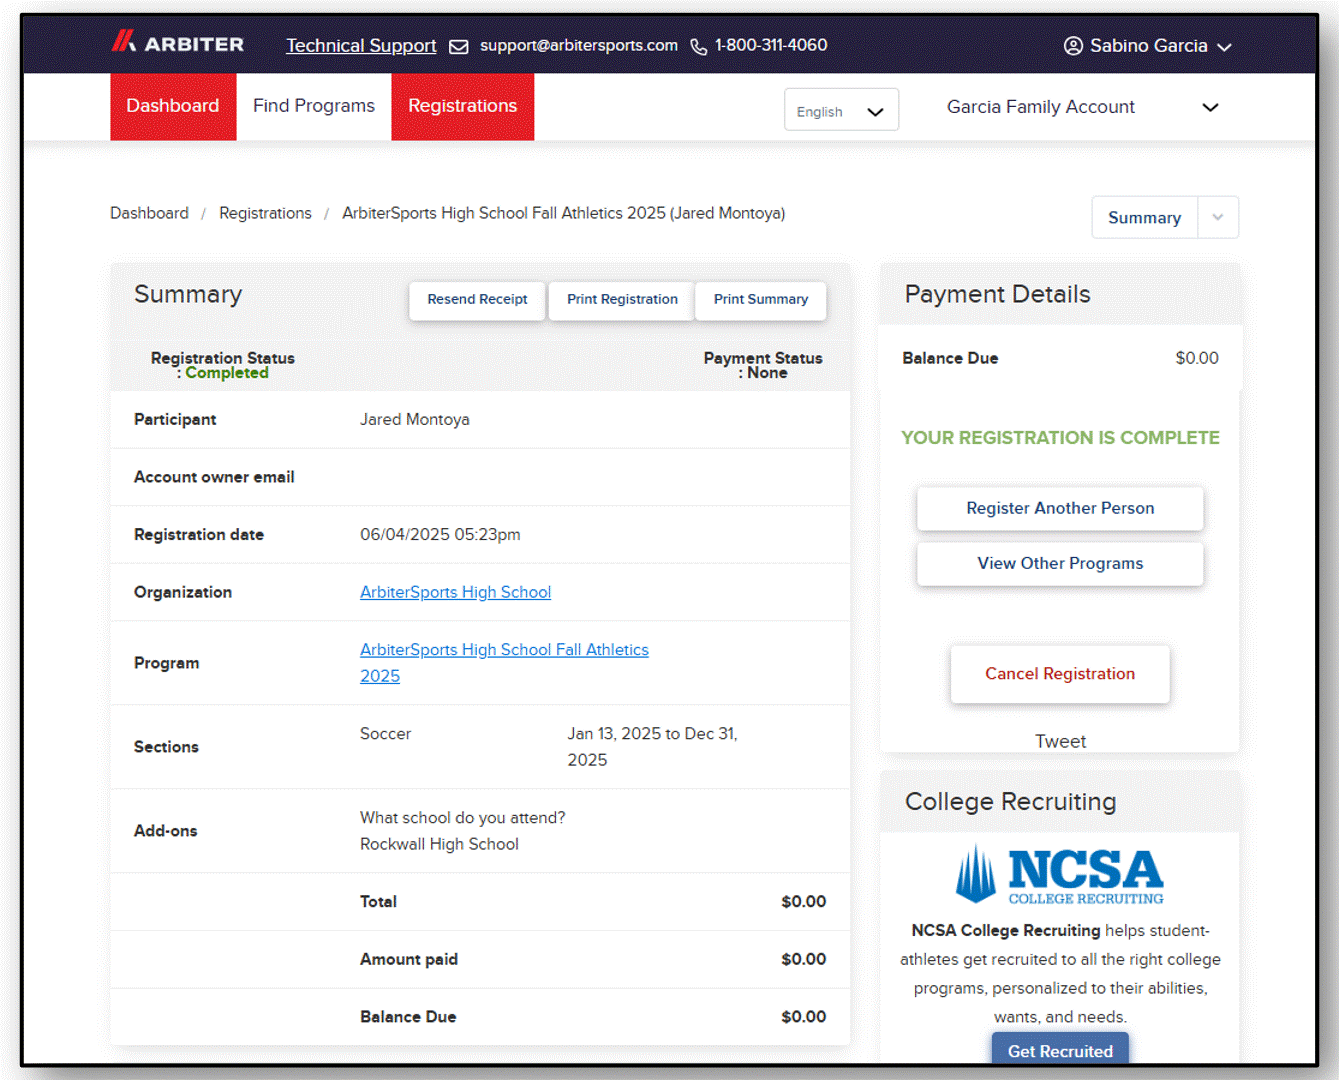Image resolution: width=1339 pixels, height=1080 pixels.
Task: Click Print Summary button
Action: point(760,300)
